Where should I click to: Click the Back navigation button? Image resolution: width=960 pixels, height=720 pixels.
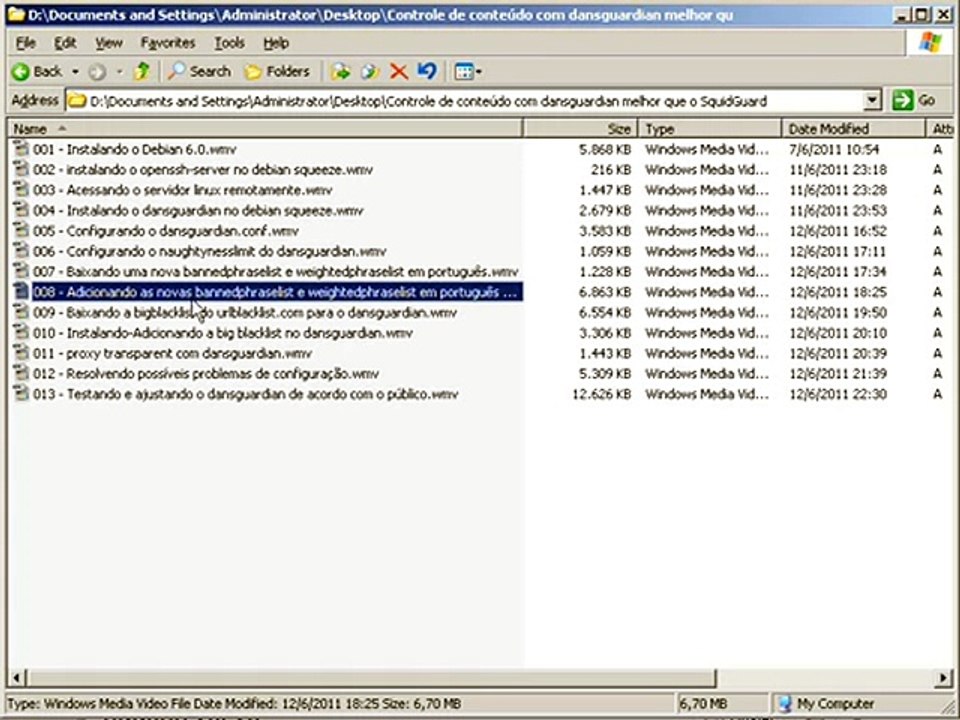[x=37, y=72]
